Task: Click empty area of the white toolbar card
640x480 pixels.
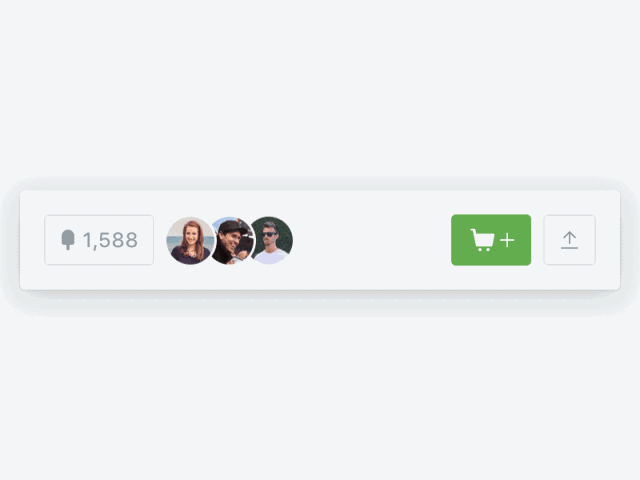Action: 371,240
